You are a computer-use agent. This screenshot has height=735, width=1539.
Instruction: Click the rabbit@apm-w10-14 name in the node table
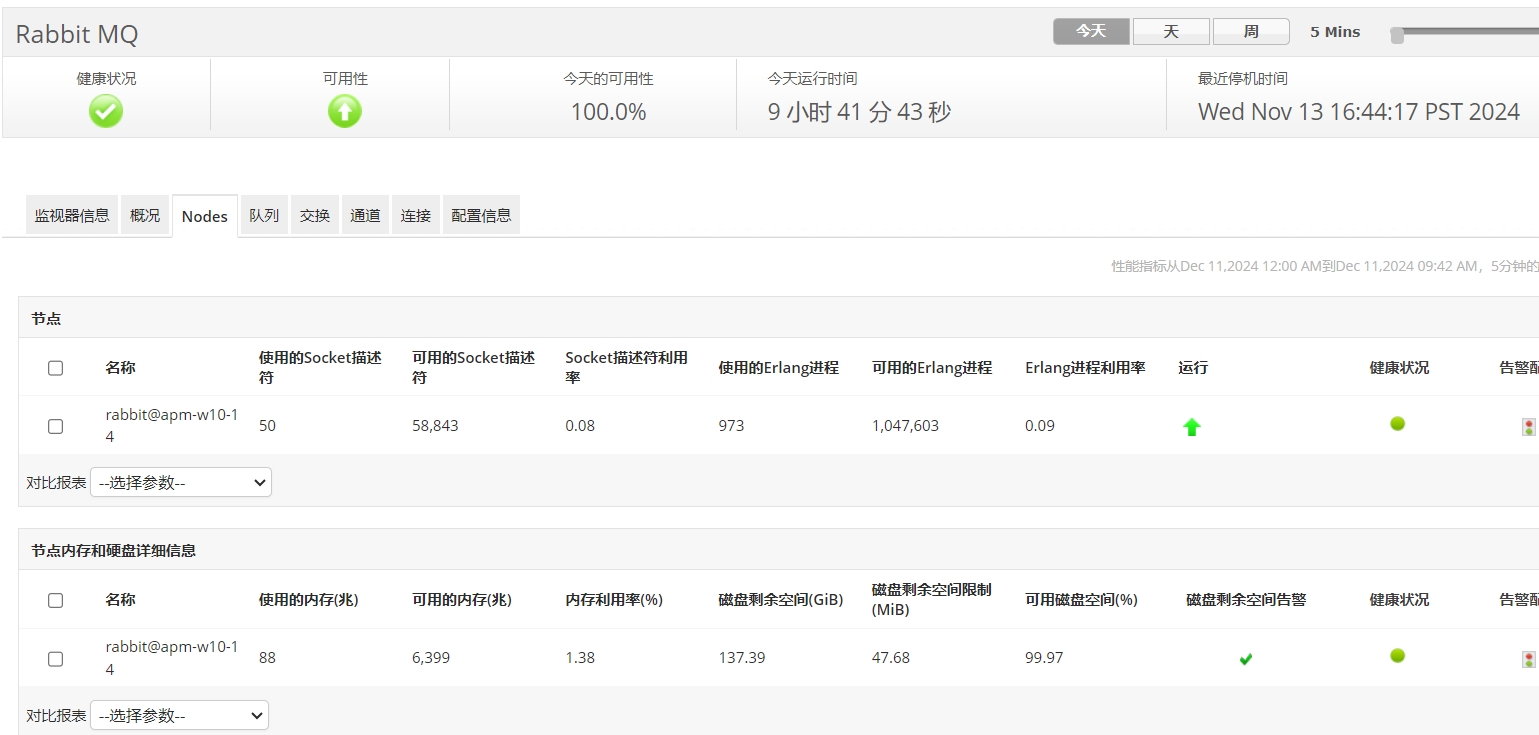(x=172, y=425)
